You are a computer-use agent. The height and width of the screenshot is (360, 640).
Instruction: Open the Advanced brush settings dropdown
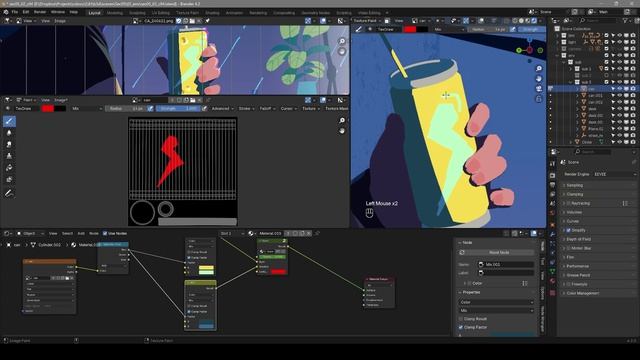tap(222, 109)
